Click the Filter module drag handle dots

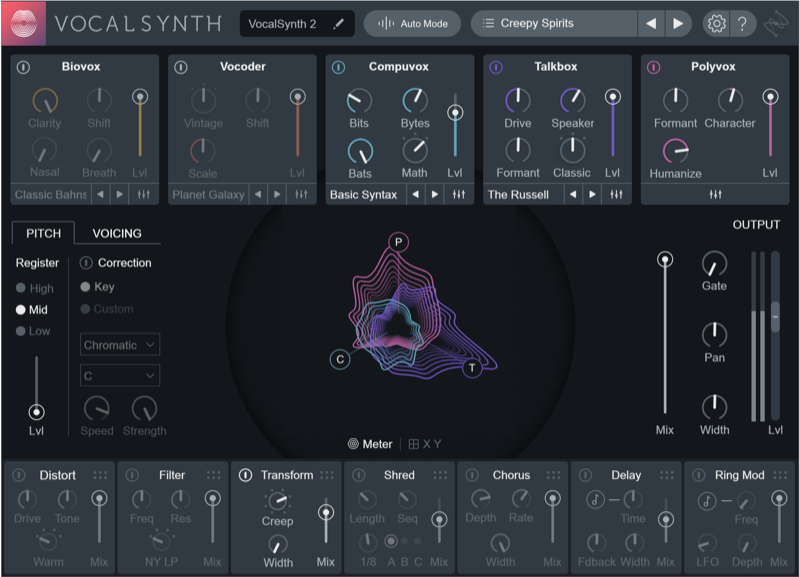[x=213, y=475]
